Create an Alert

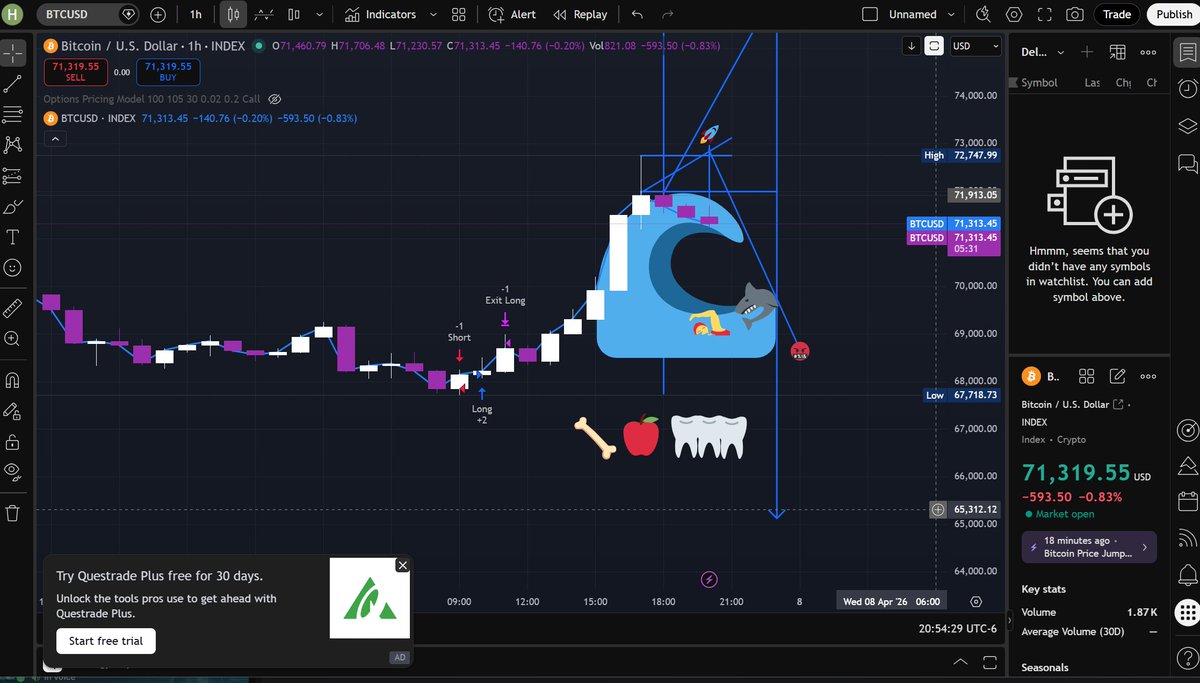(512, 14)
